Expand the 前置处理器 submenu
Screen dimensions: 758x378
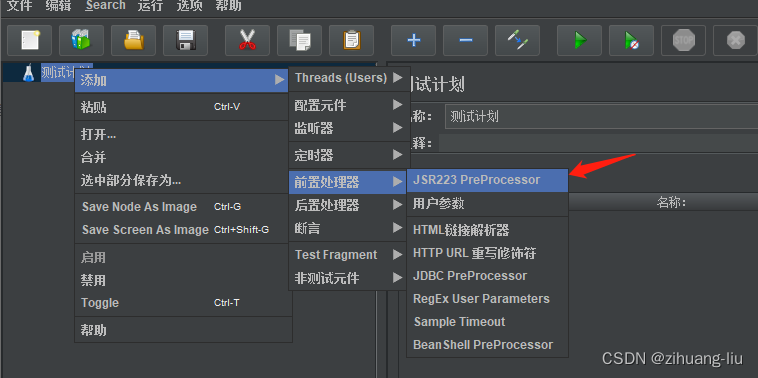click(348, 182)
